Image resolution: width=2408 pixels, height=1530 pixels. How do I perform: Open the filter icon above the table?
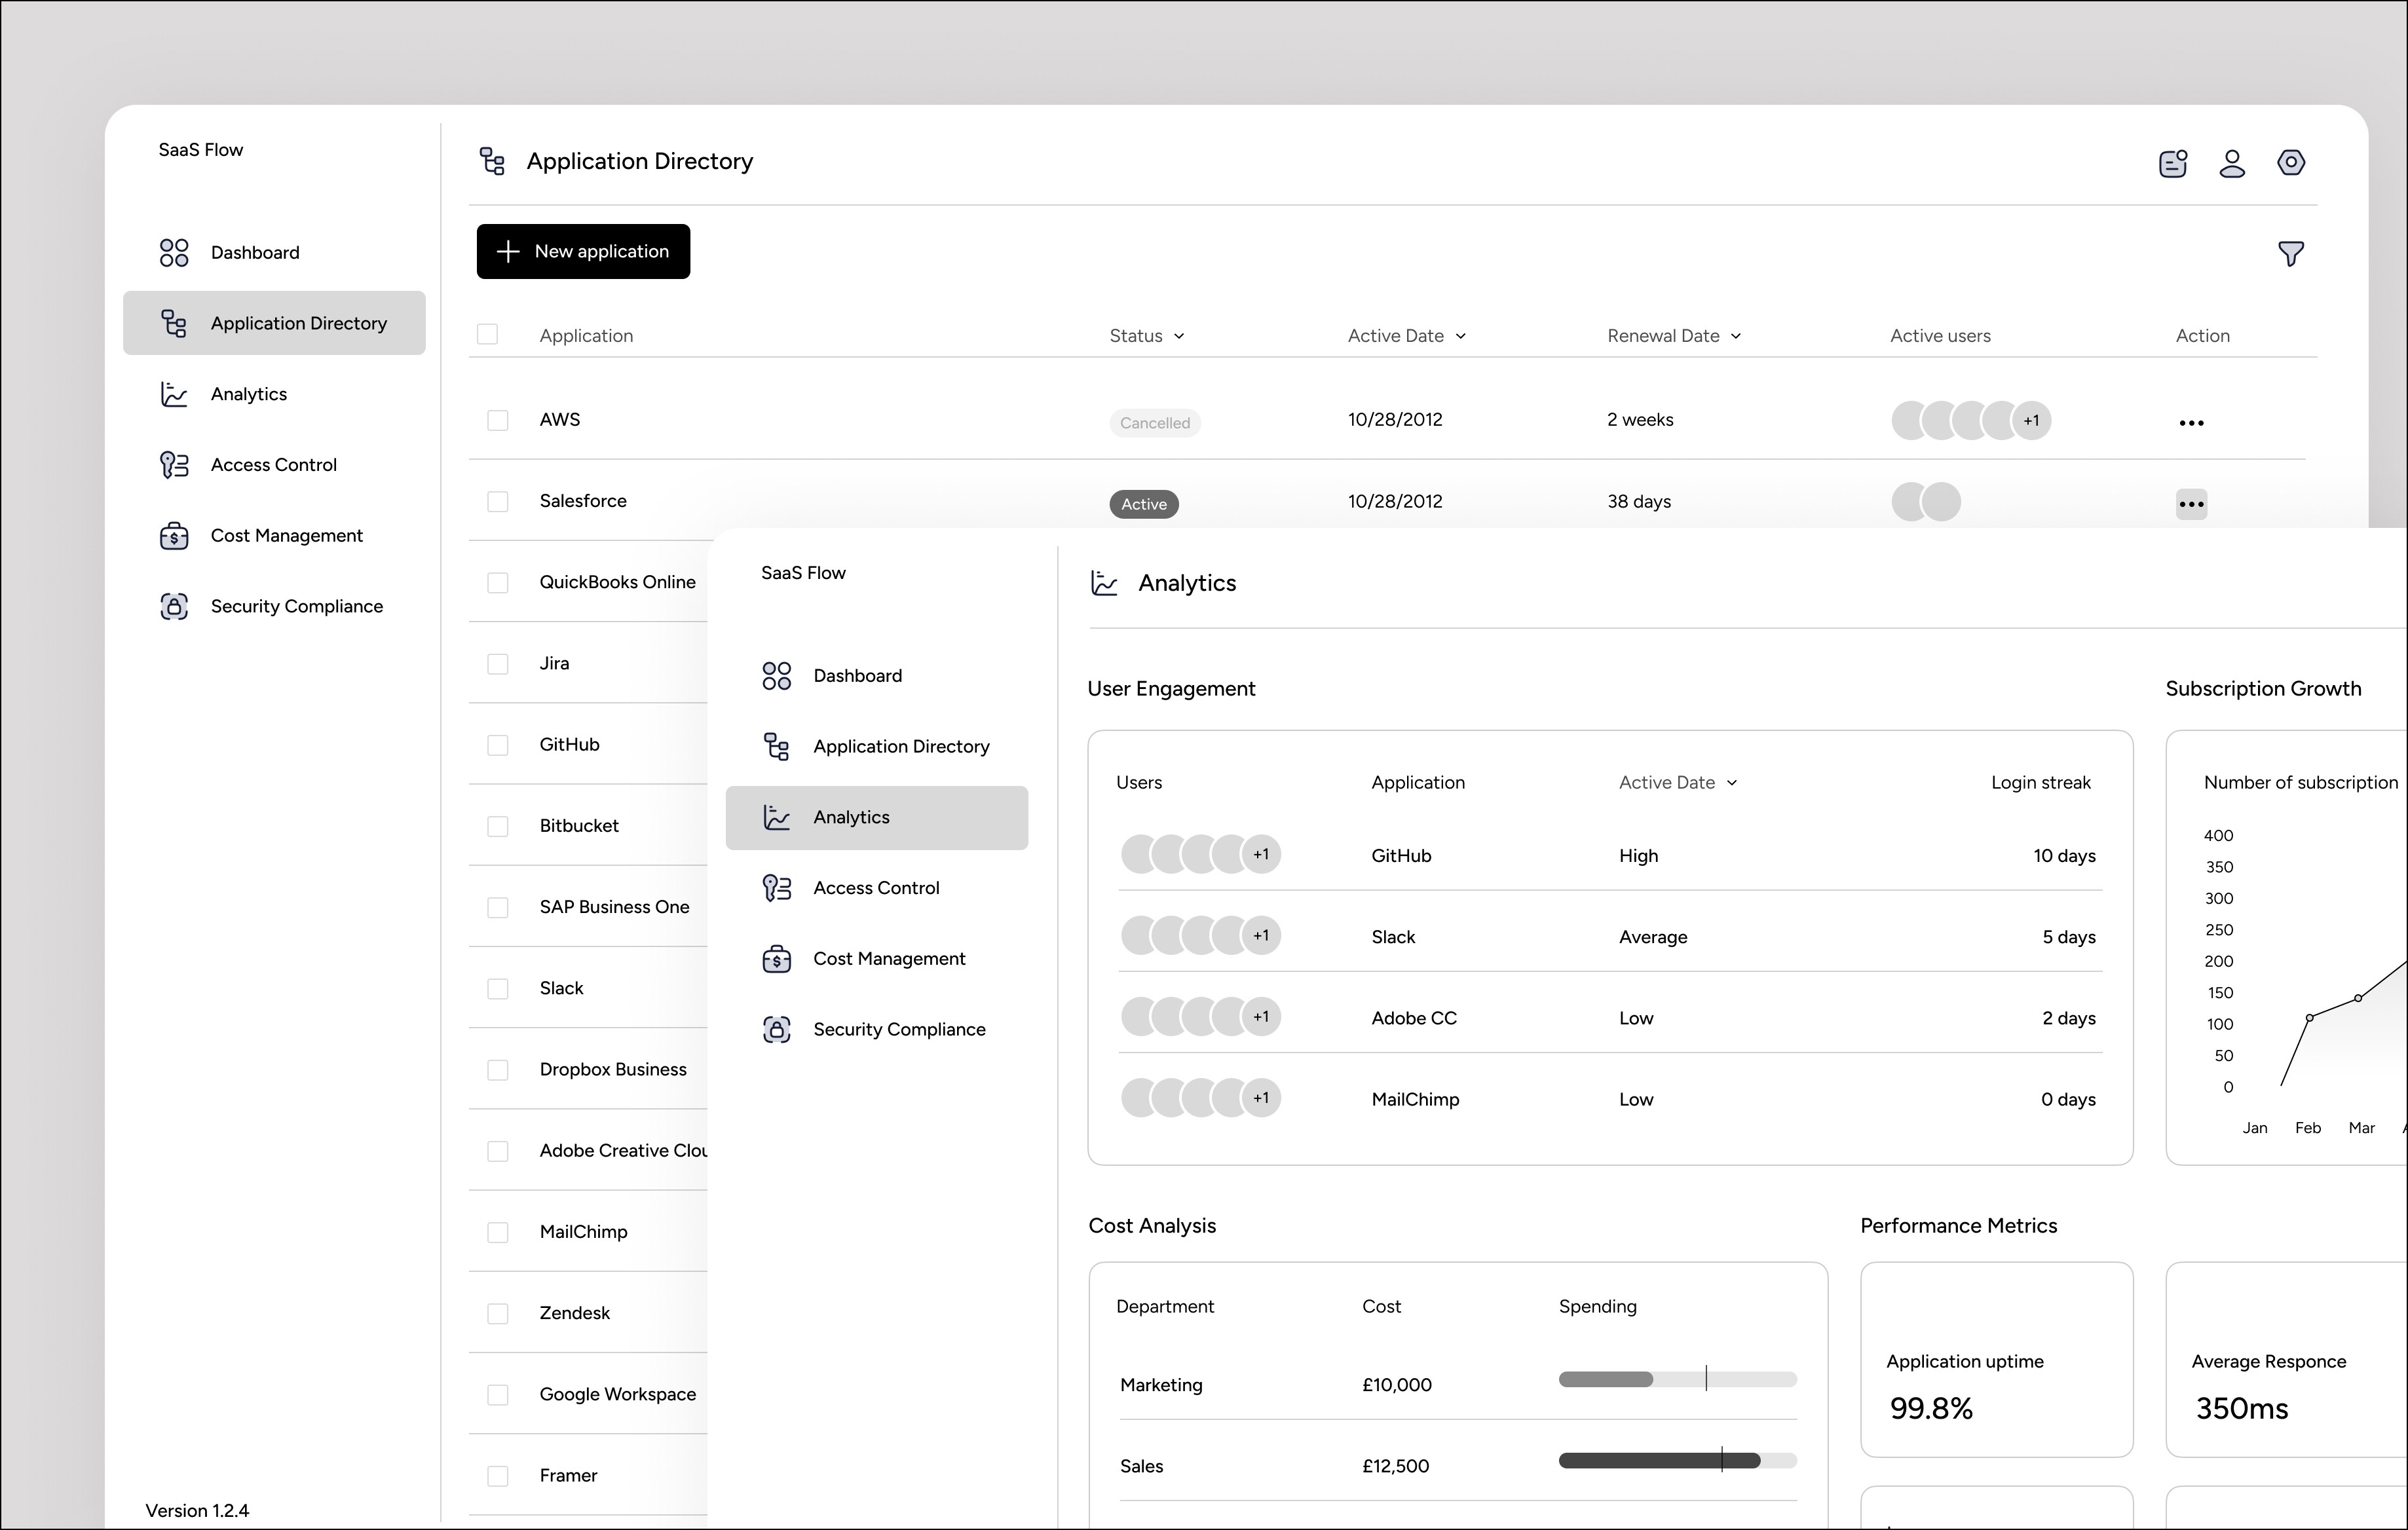pyautogui.click(x=2292, y=253)
